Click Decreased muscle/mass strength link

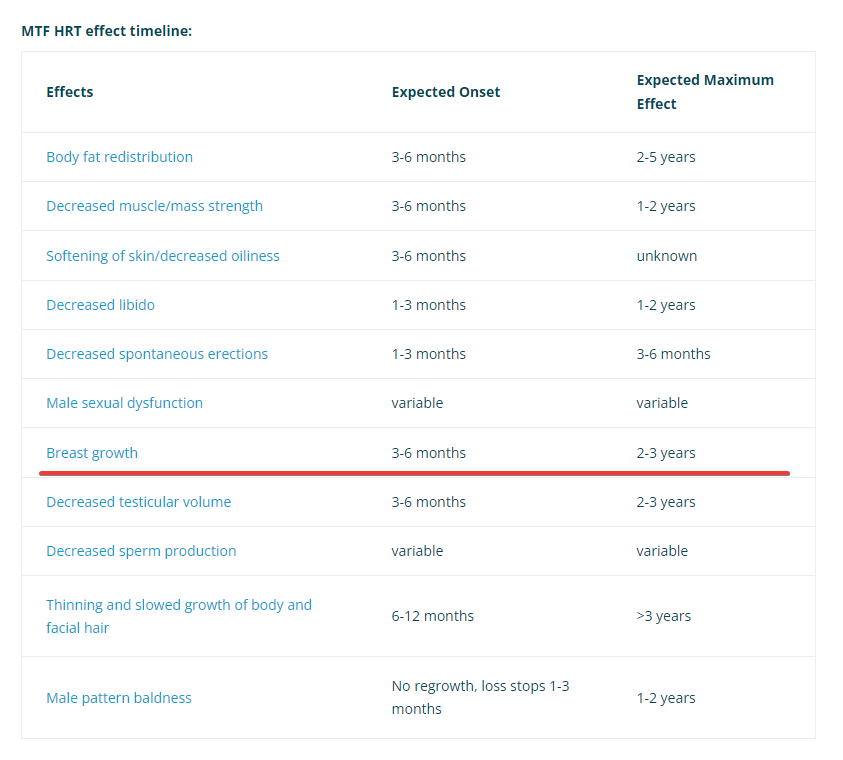click(x=154, y=206)
